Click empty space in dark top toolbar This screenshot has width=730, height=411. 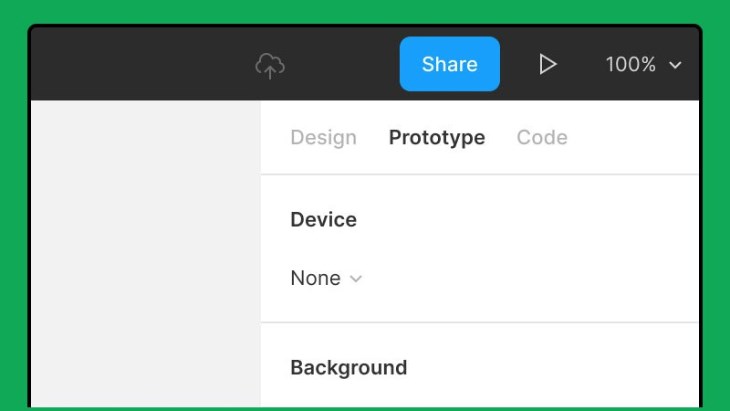pyautogui.click(x=140, y=64)
